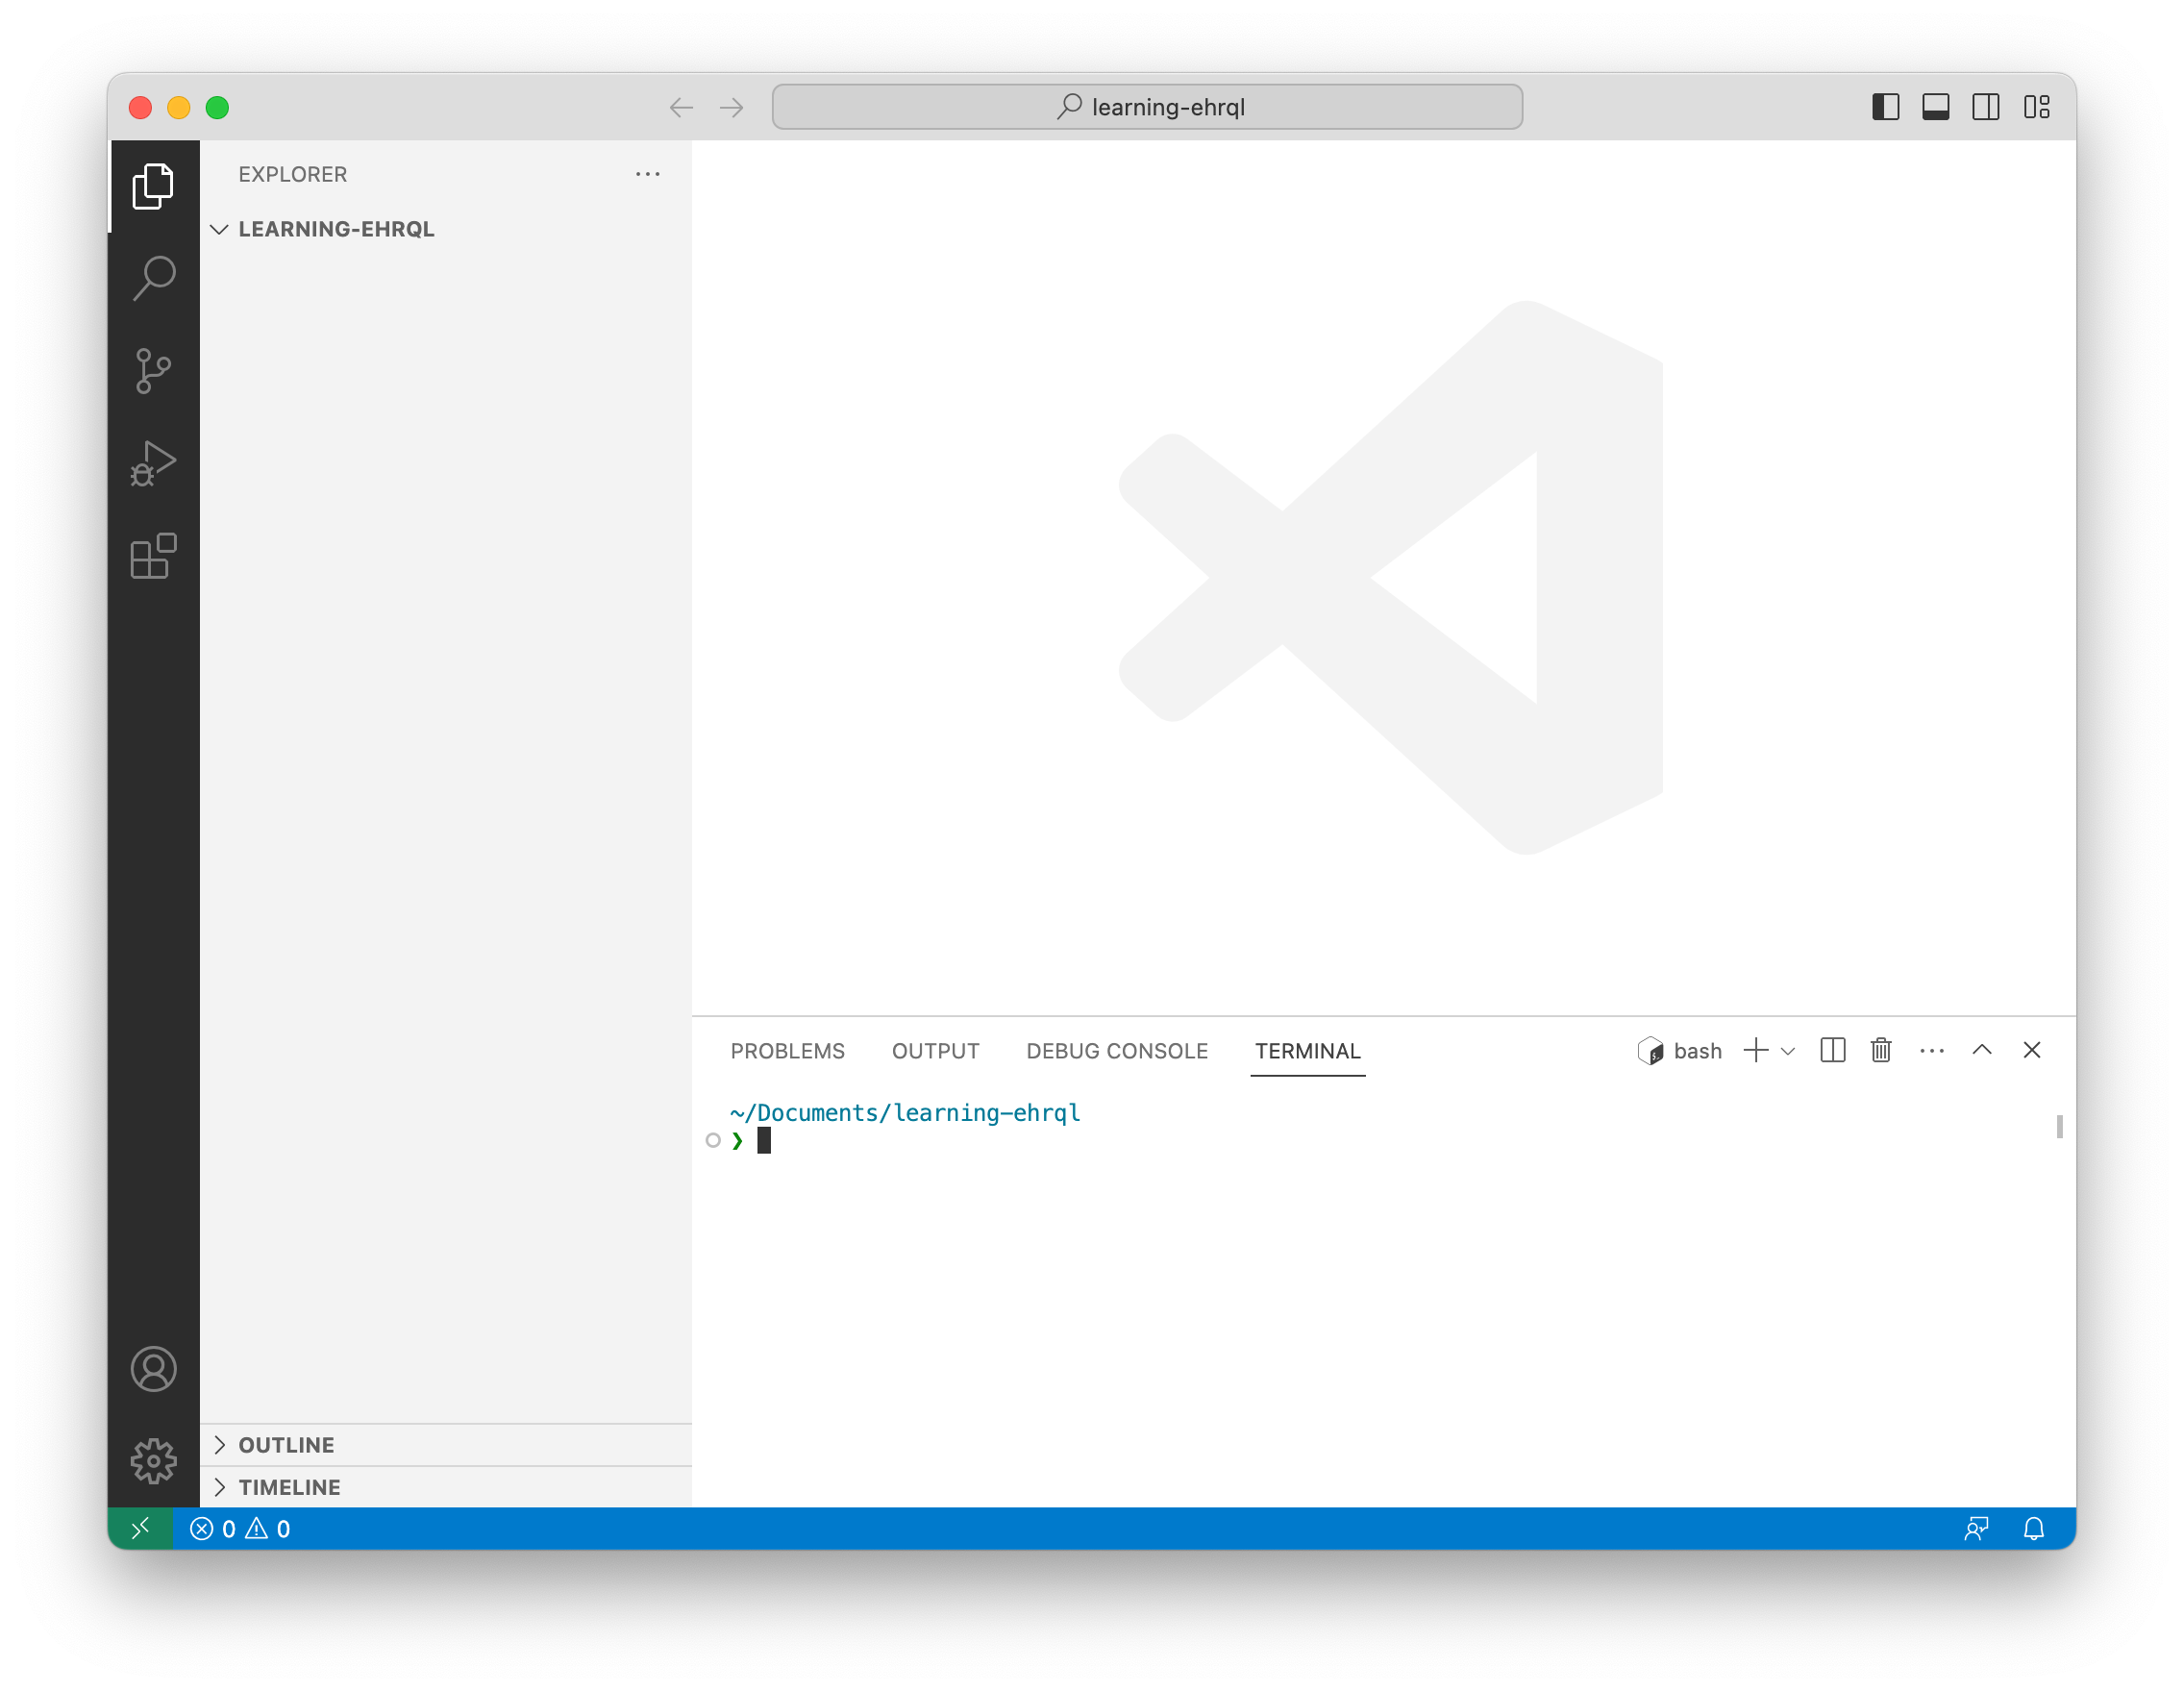Toggle the bottom panel visibility
2184x1692 pixels.
[1935, 107]
